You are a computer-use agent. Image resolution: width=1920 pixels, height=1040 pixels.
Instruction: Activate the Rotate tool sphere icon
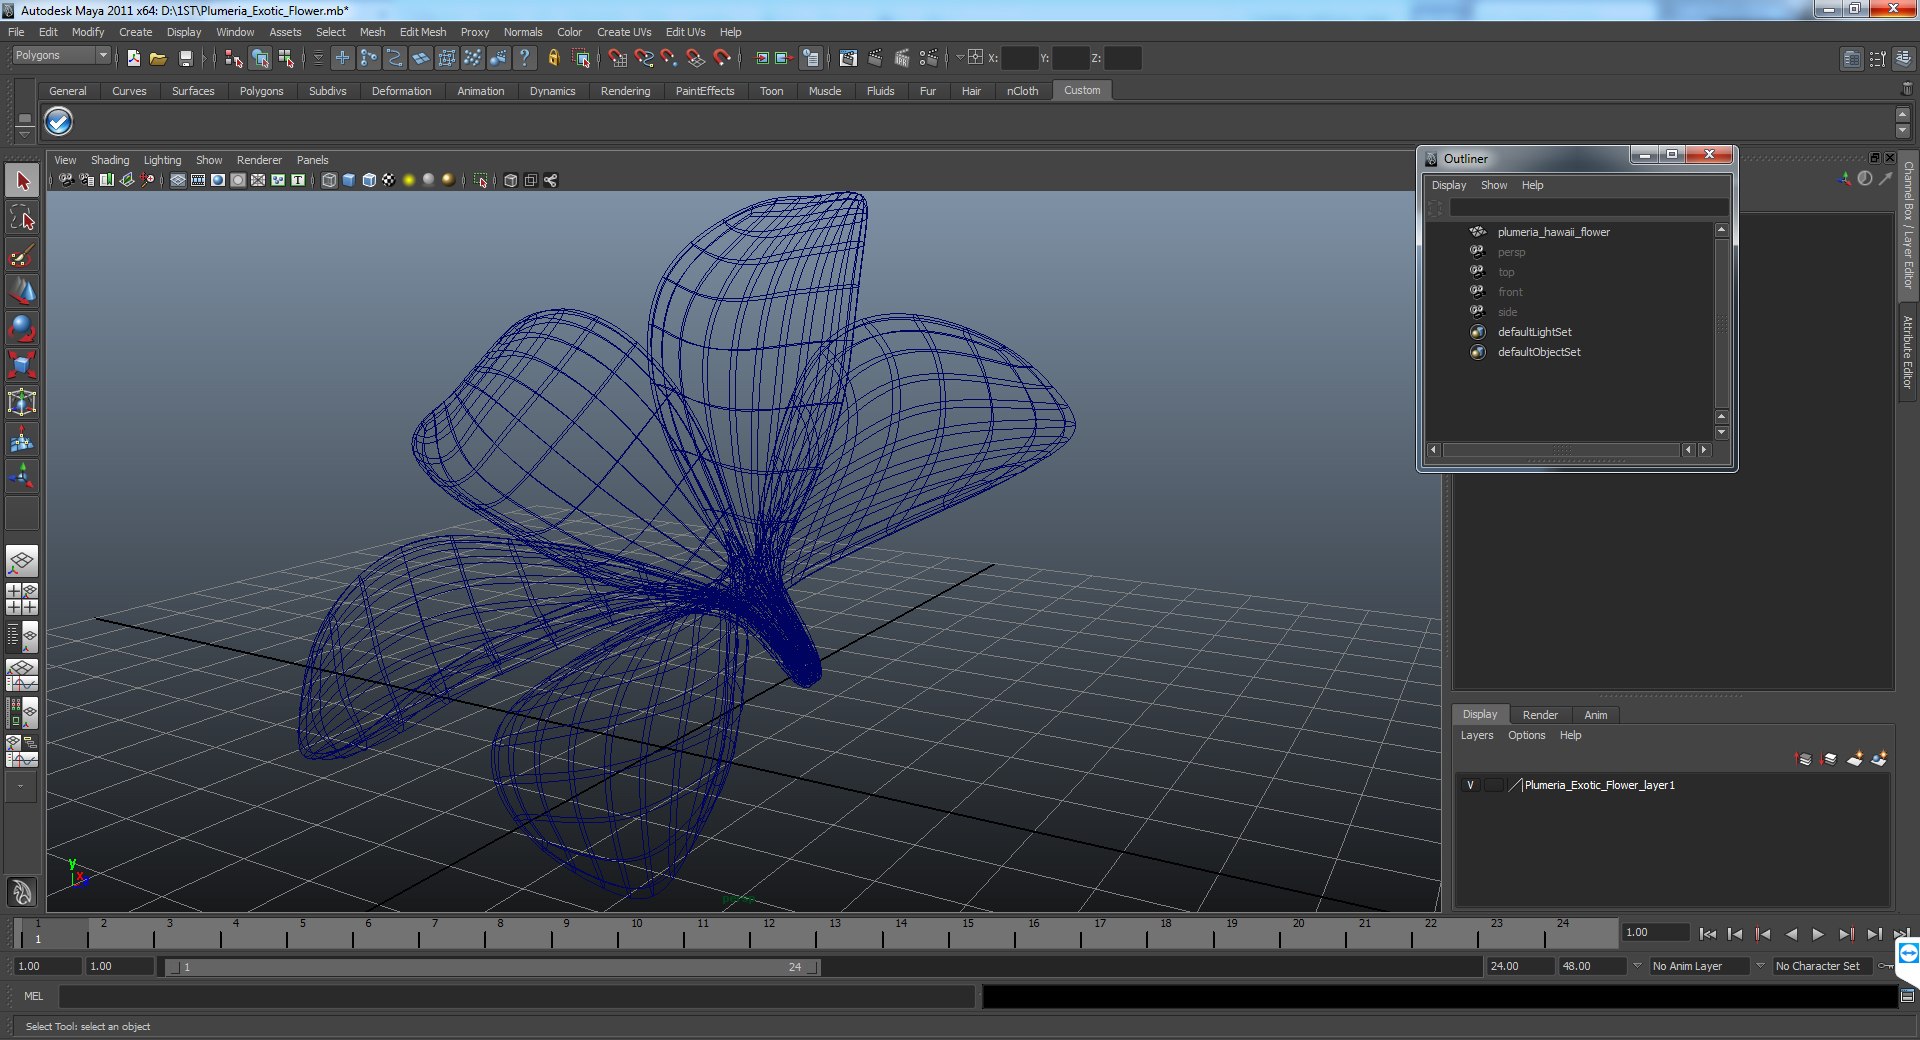22,328
